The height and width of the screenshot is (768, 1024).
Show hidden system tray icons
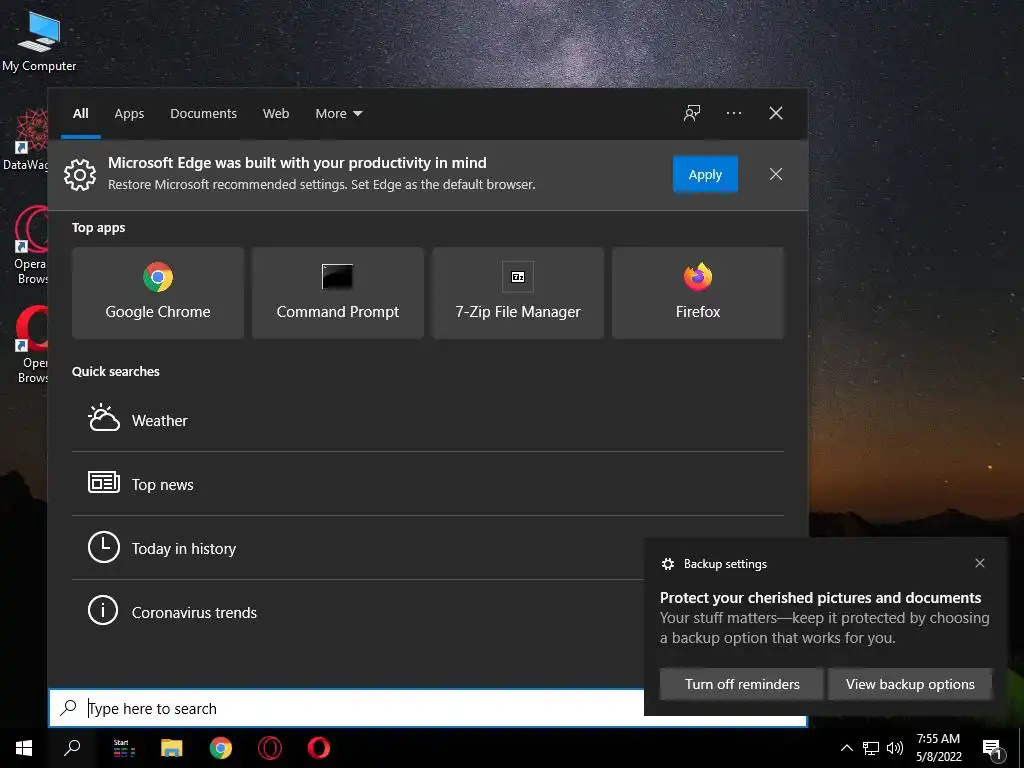(x=846, y=748)
